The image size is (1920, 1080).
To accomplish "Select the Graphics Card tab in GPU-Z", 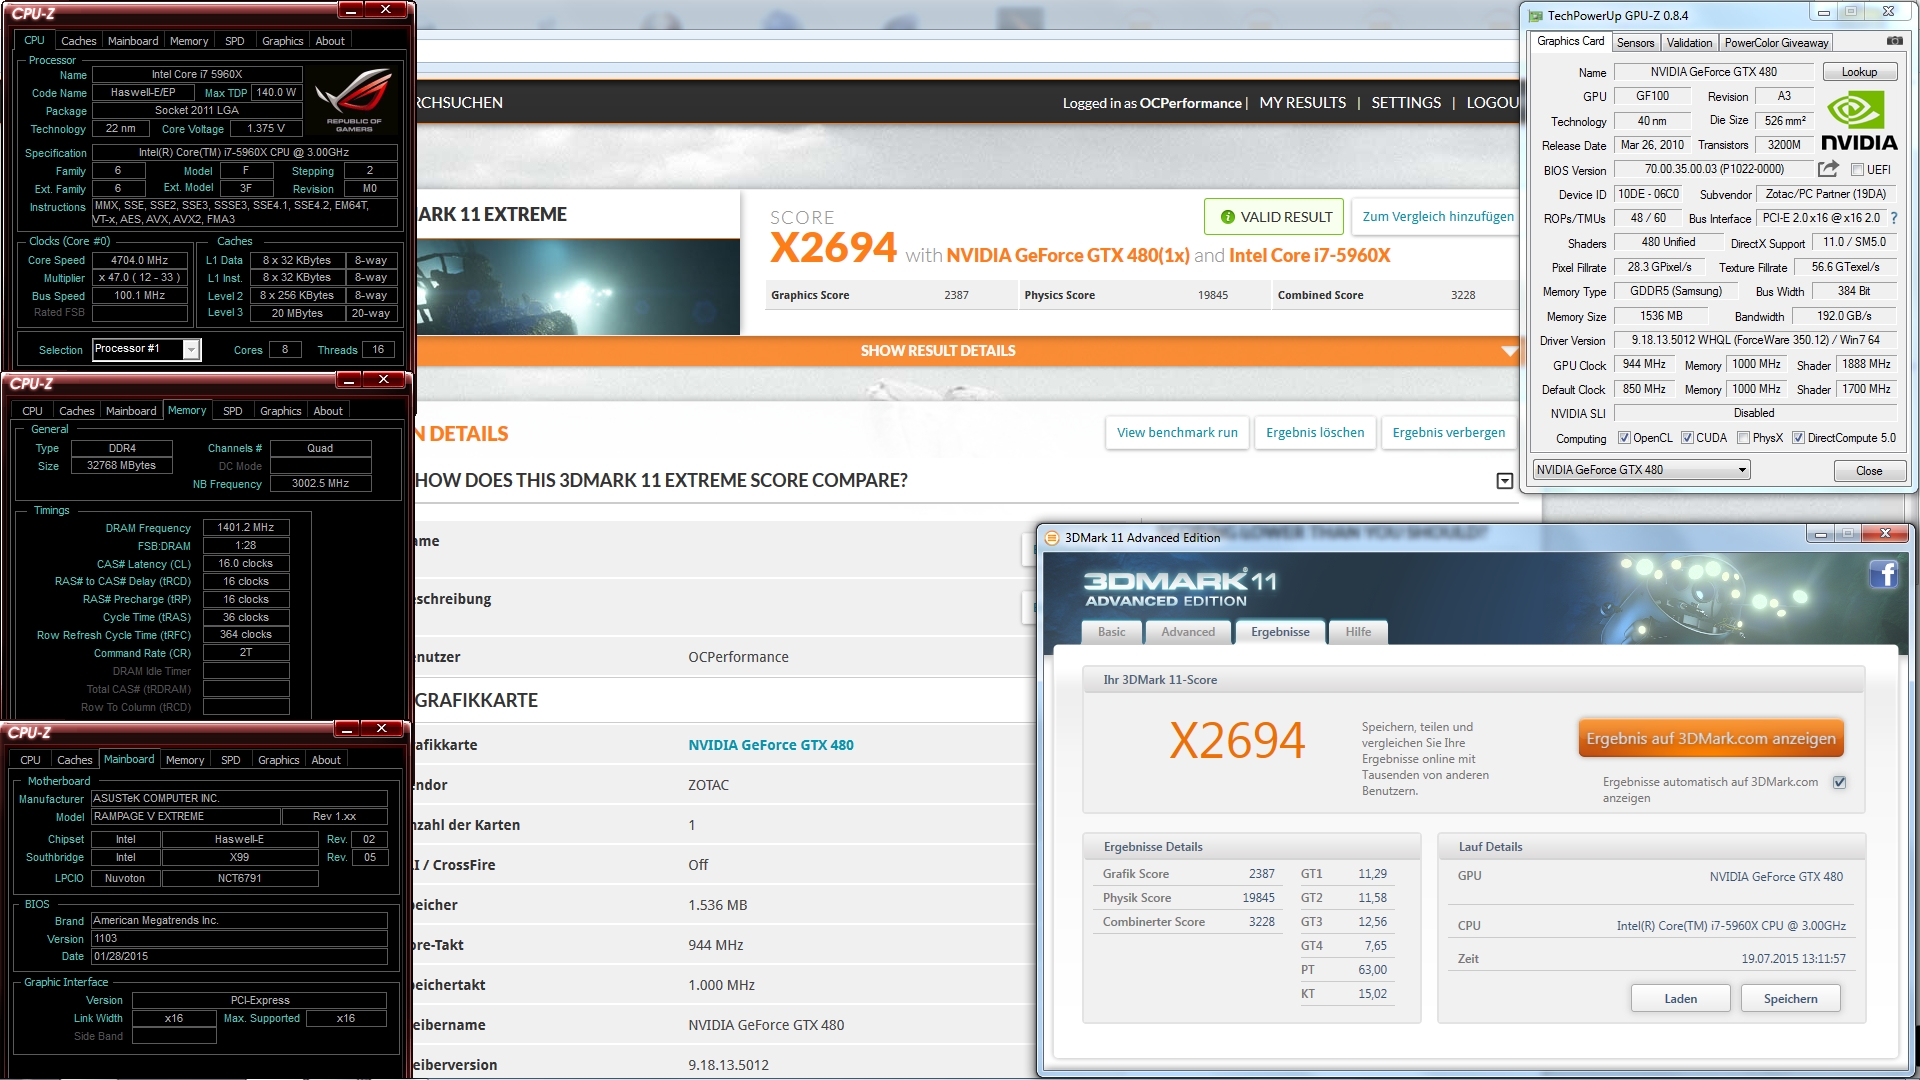I will tap(1570, 41).
